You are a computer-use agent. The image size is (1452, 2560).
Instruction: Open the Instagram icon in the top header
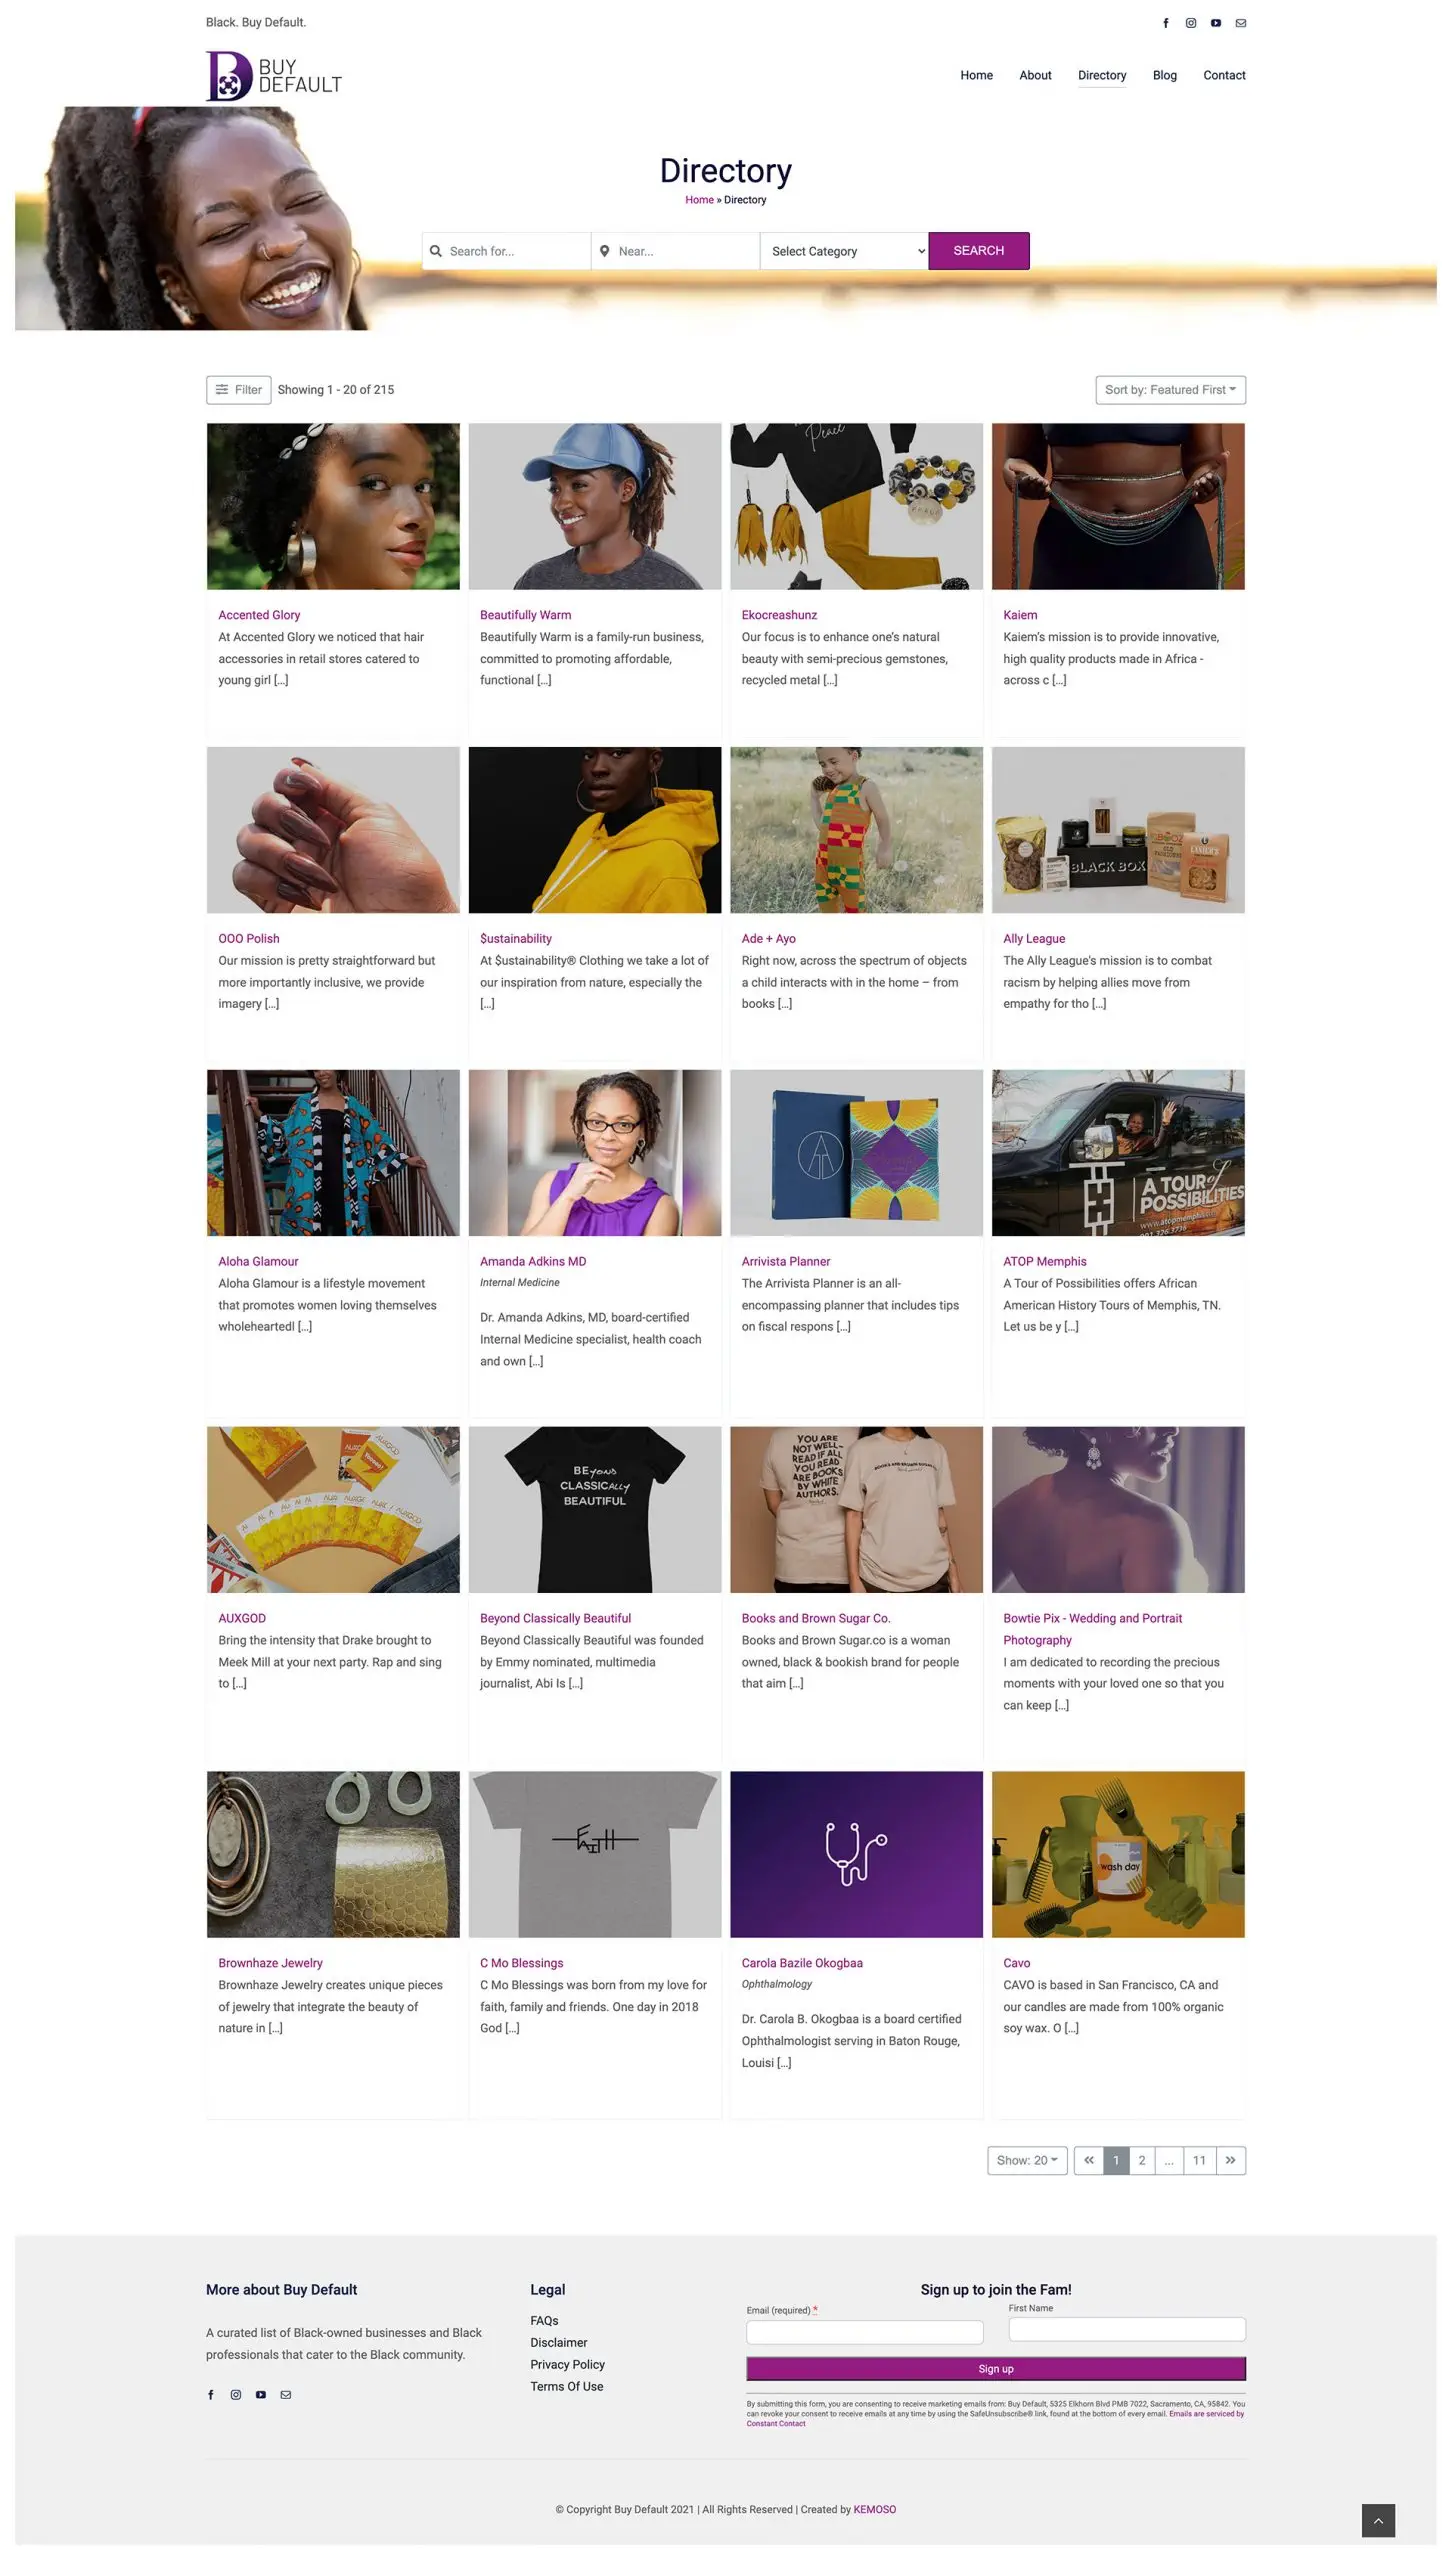coord(1190,23)
